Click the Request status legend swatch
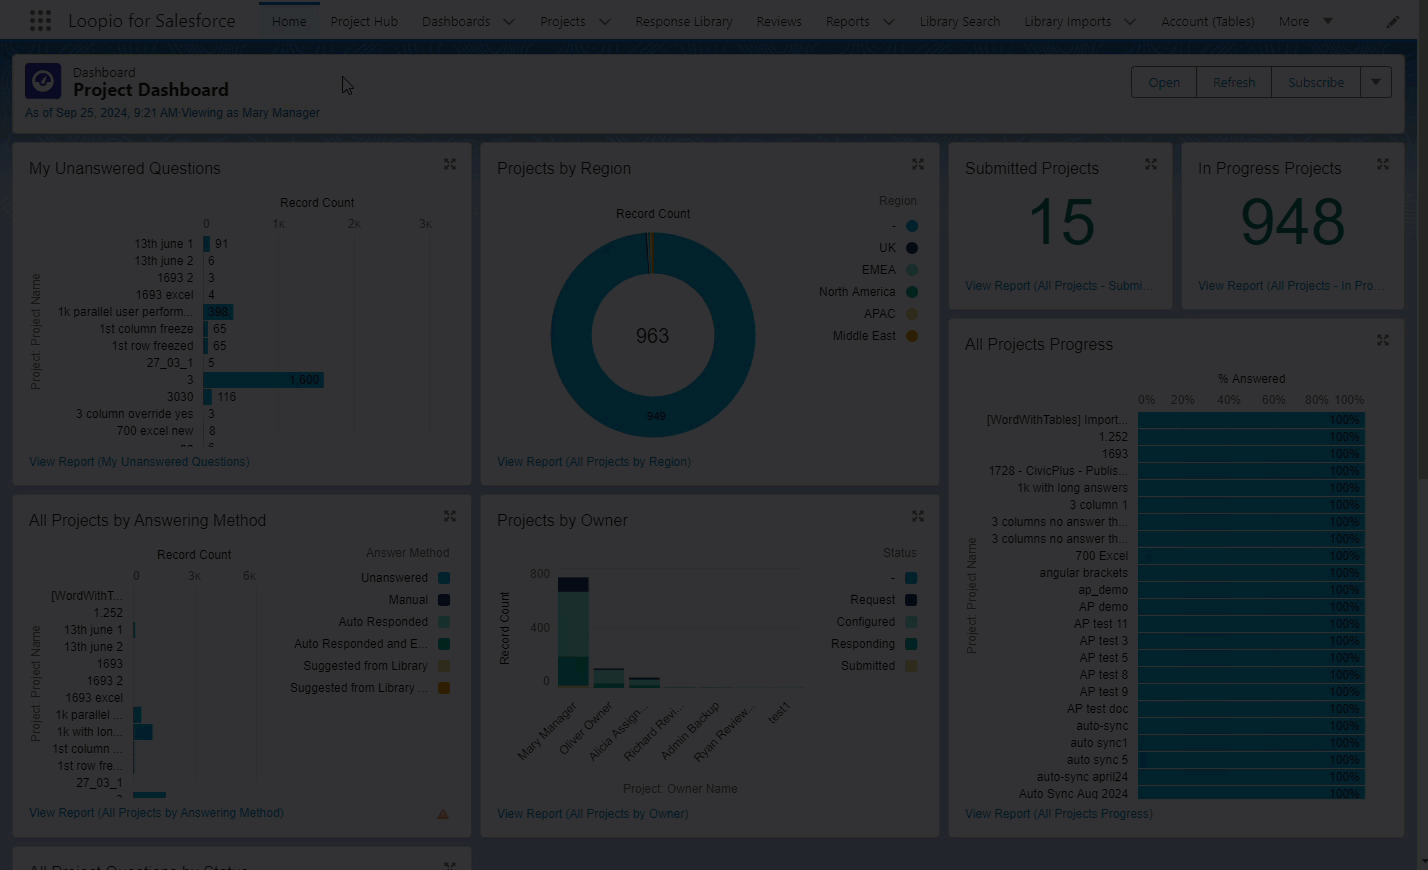The width and height of the screenshot is (1428, 870). click(911, 600)
